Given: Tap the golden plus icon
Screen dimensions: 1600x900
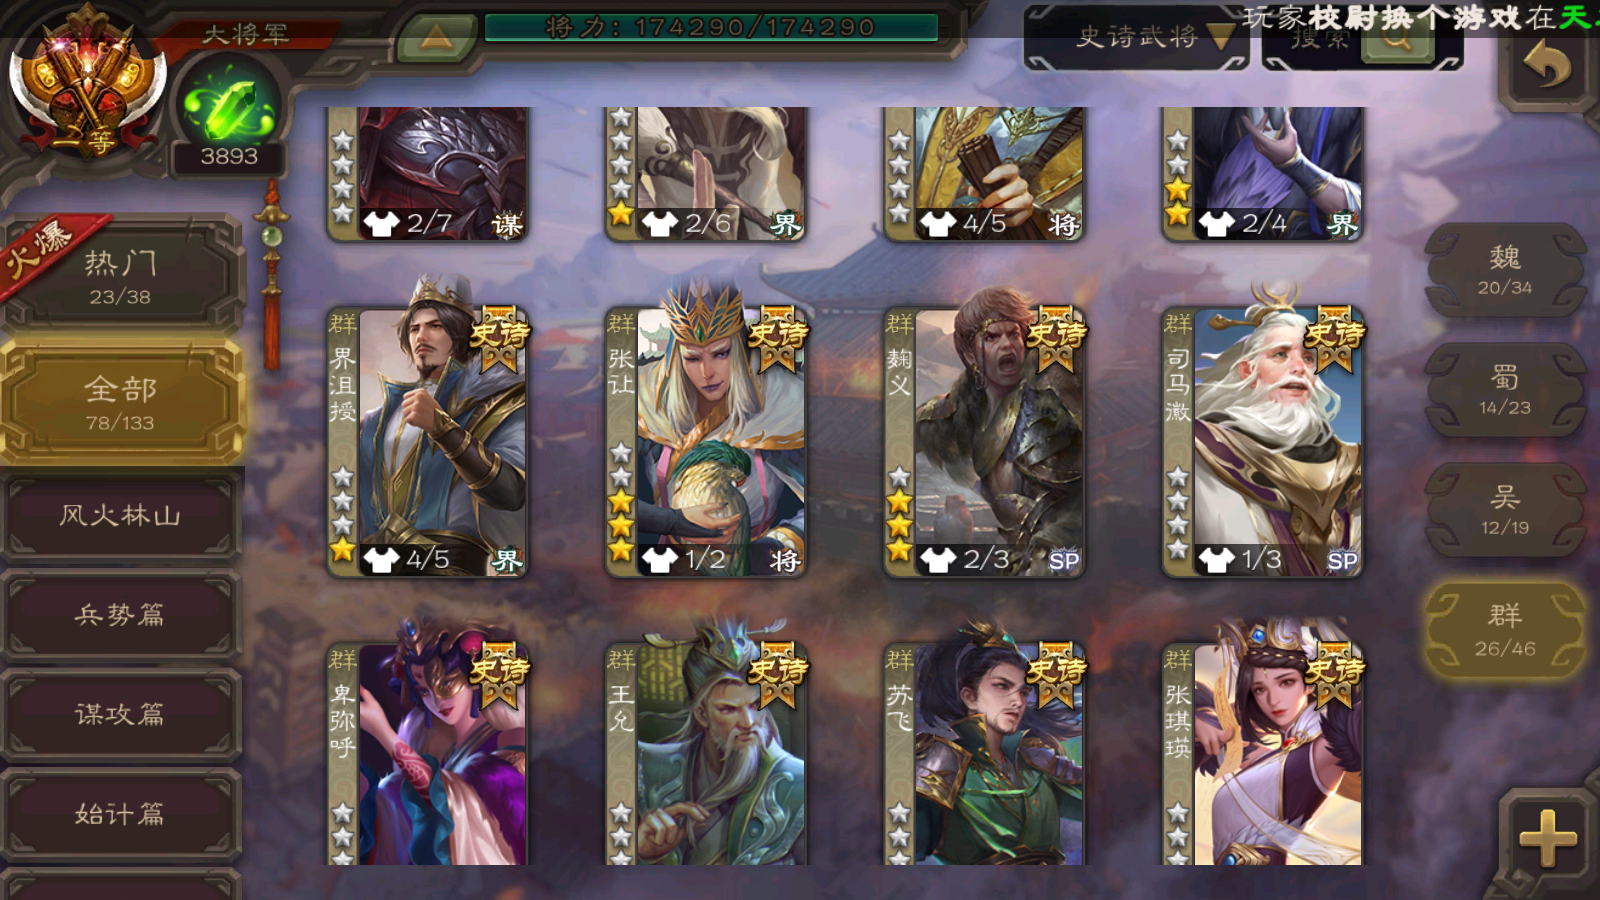Looking at the screenshot, I should click(x=1547, y=838).
